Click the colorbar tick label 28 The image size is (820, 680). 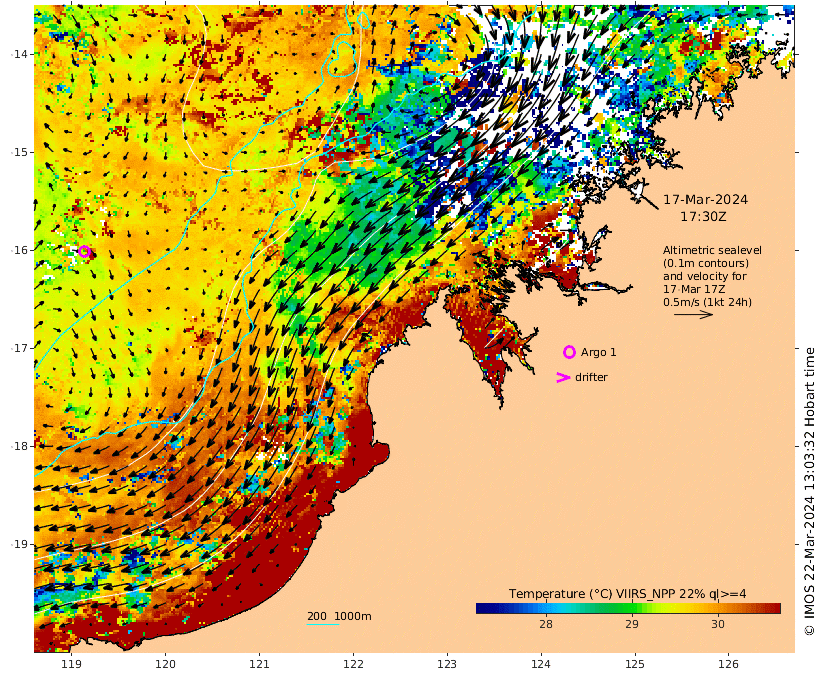546,624
